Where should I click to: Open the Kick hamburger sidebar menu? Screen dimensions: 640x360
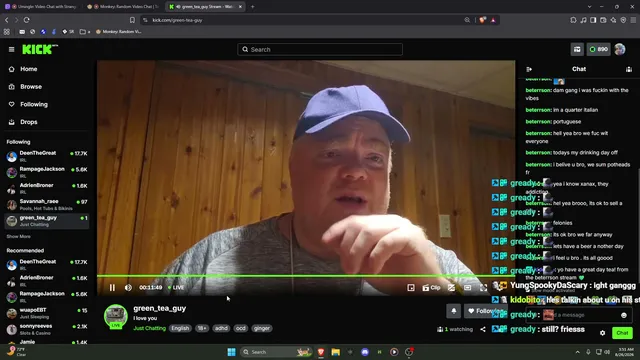11,49
